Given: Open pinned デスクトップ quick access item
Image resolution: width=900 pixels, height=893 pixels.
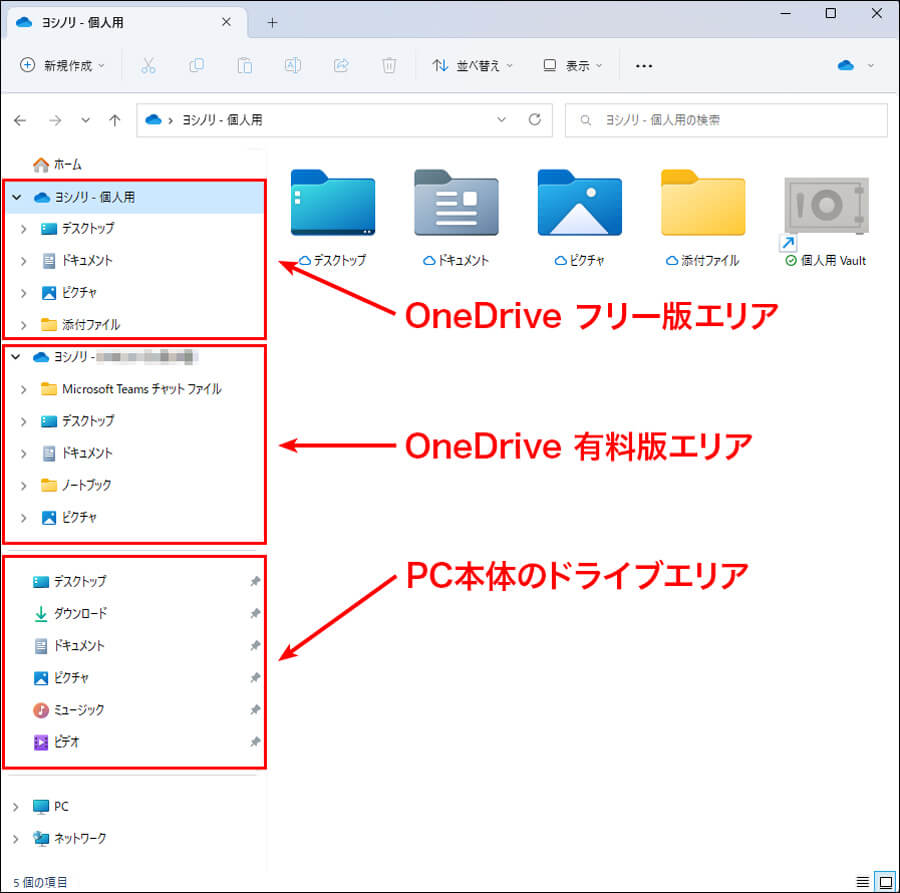Looking at the screenshot, I should pos(69,581).
